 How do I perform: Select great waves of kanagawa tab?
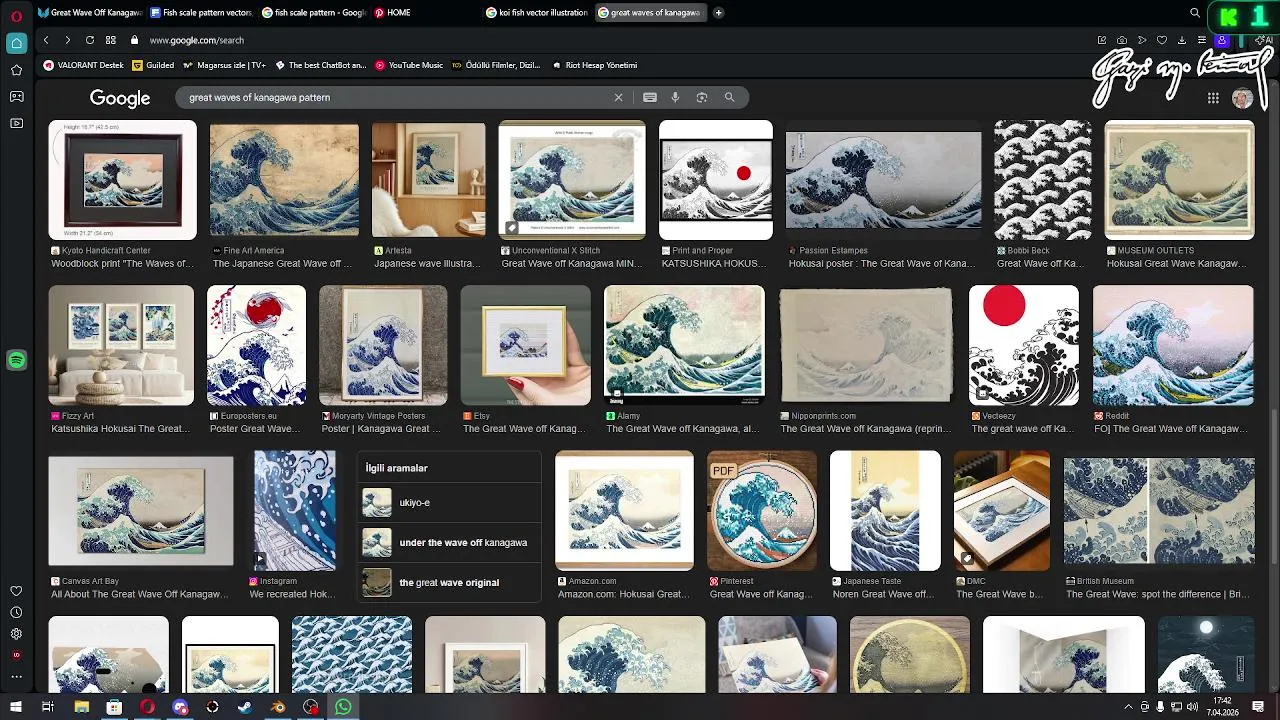(650, 13)
